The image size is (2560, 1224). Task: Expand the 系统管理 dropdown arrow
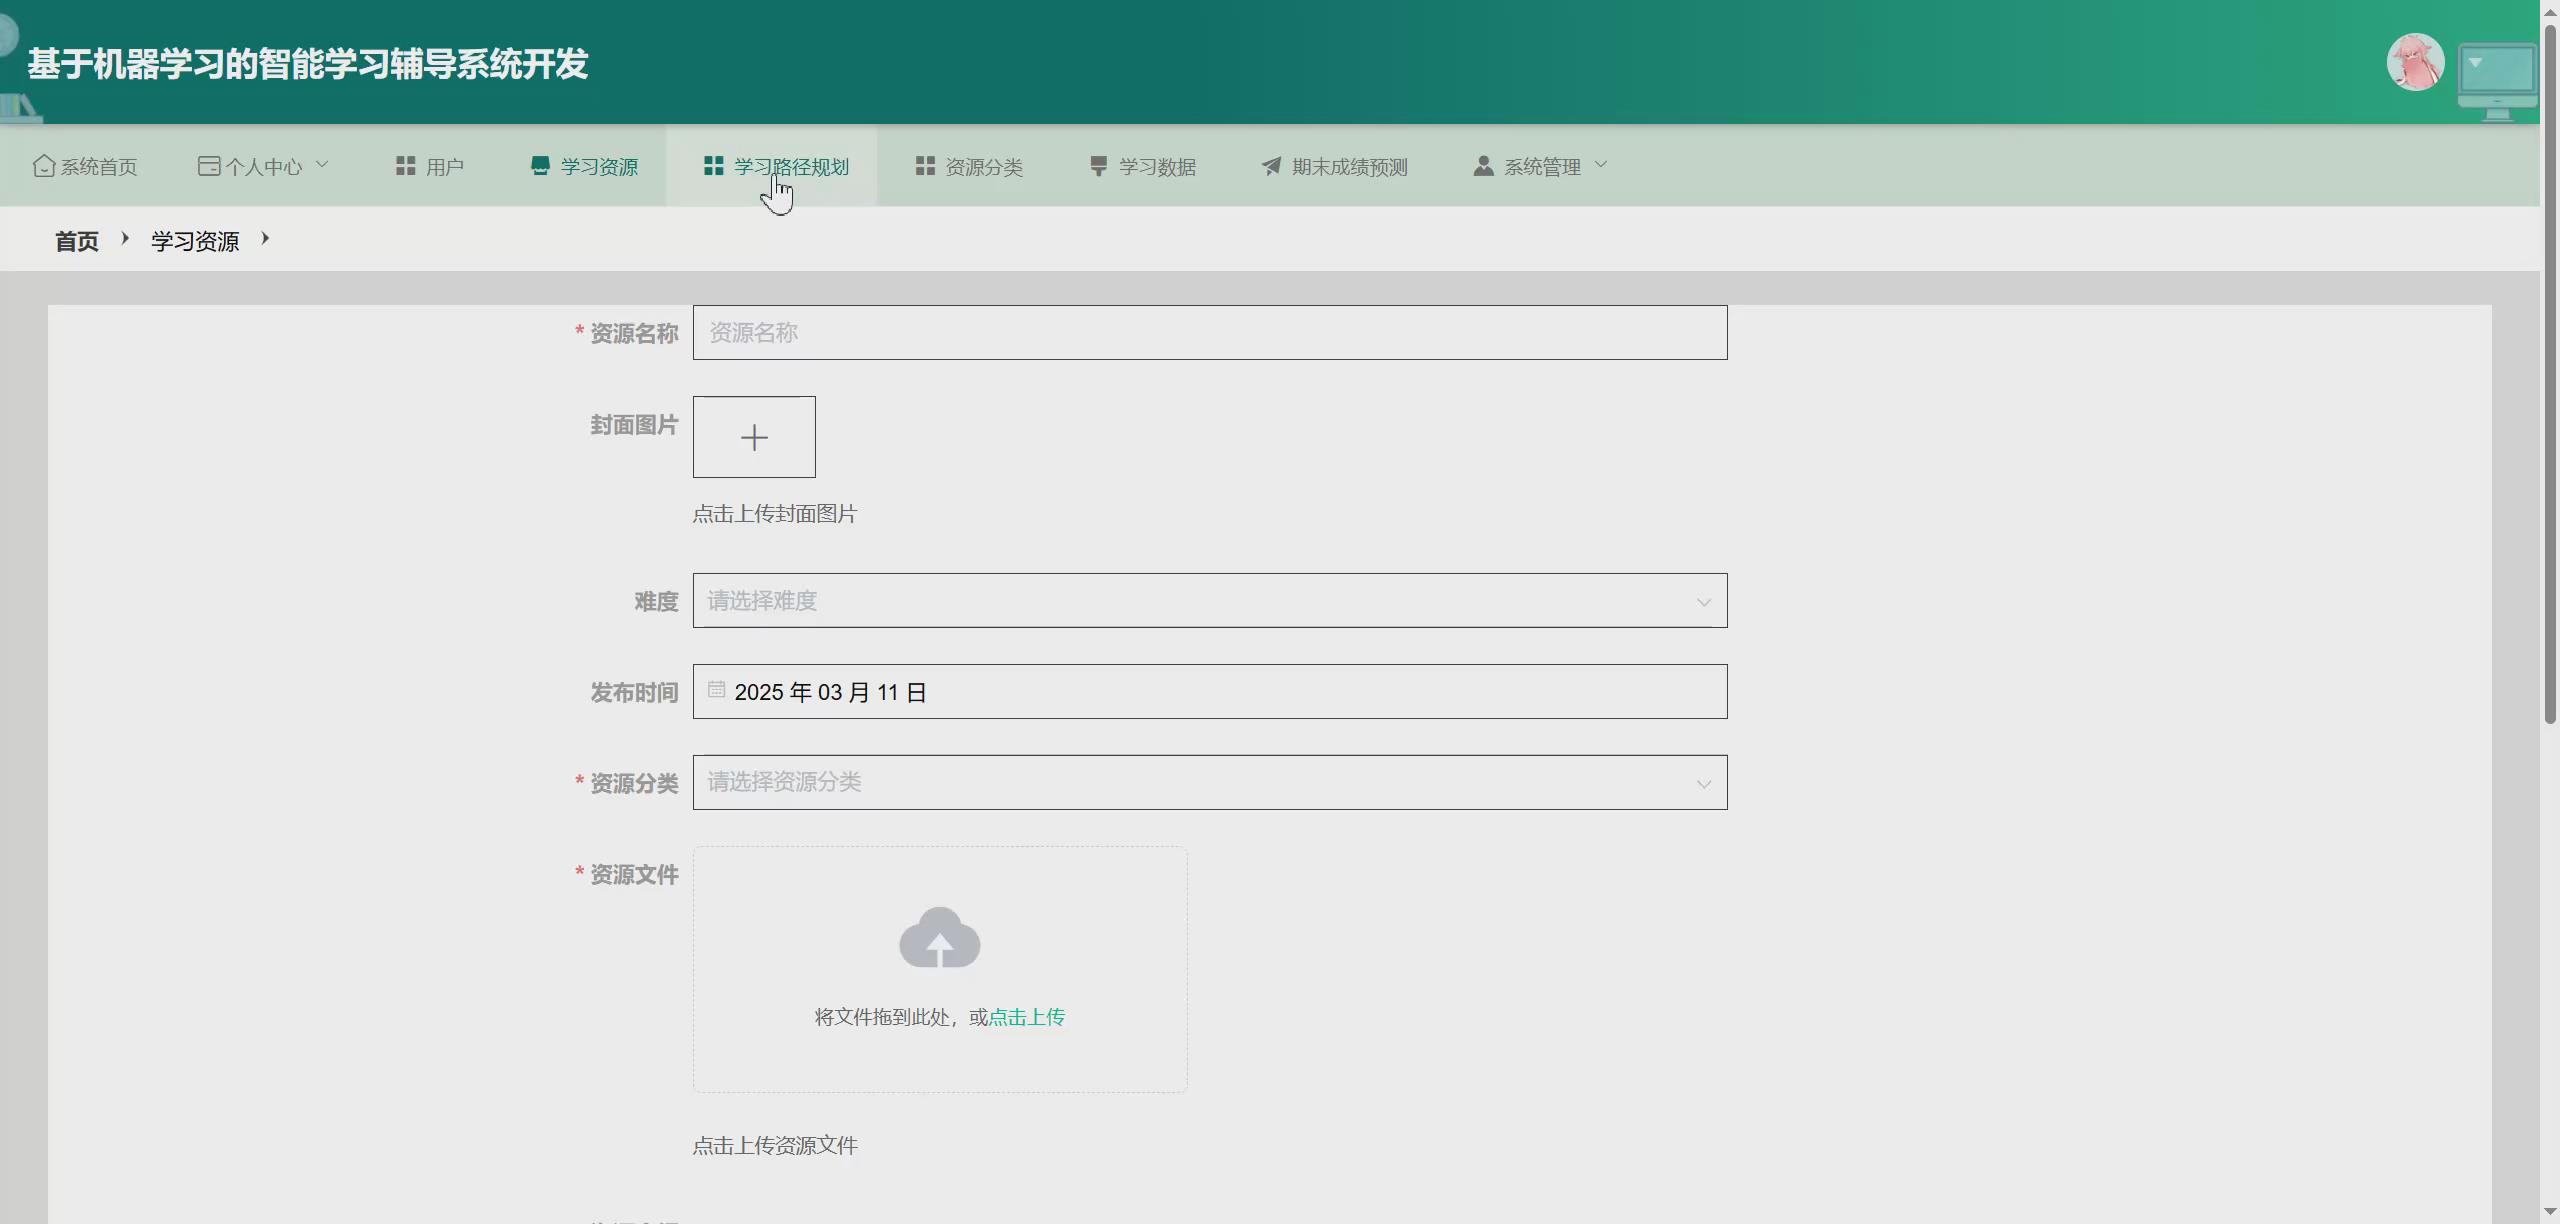click(x=1601, y=165)
